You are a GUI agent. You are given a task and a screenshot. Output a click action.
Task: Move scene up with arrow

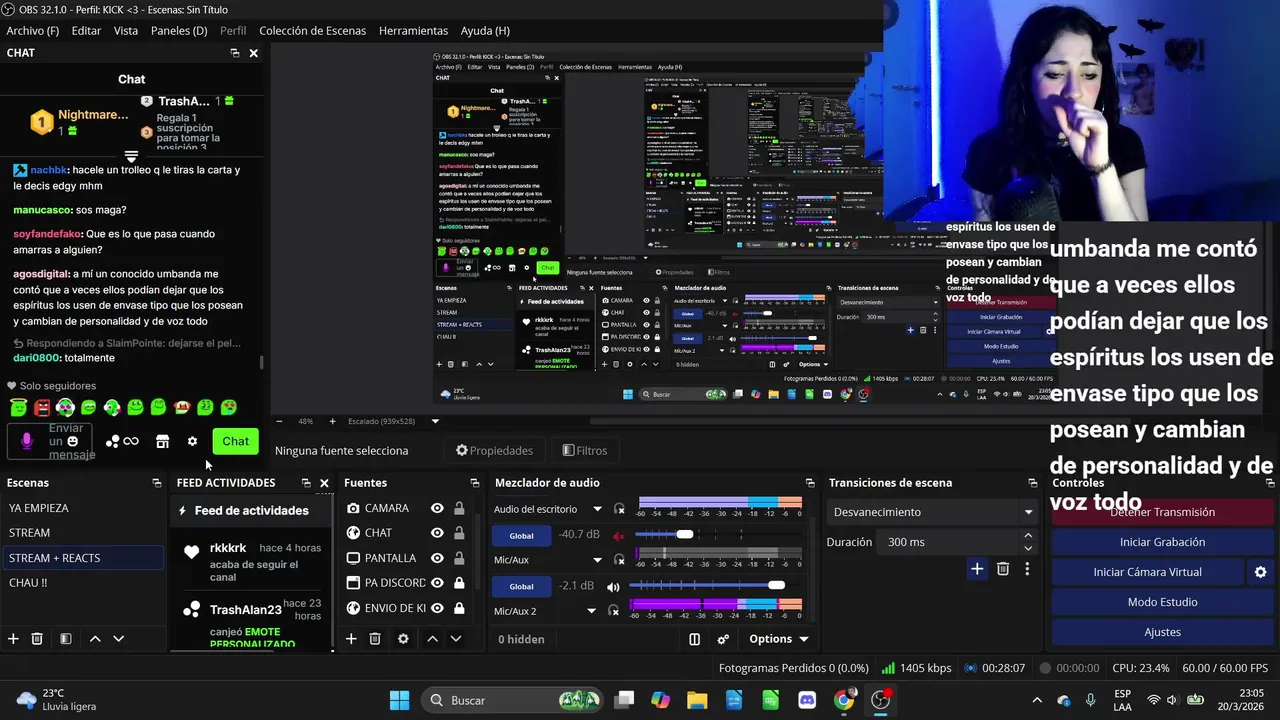pos(95,639)
